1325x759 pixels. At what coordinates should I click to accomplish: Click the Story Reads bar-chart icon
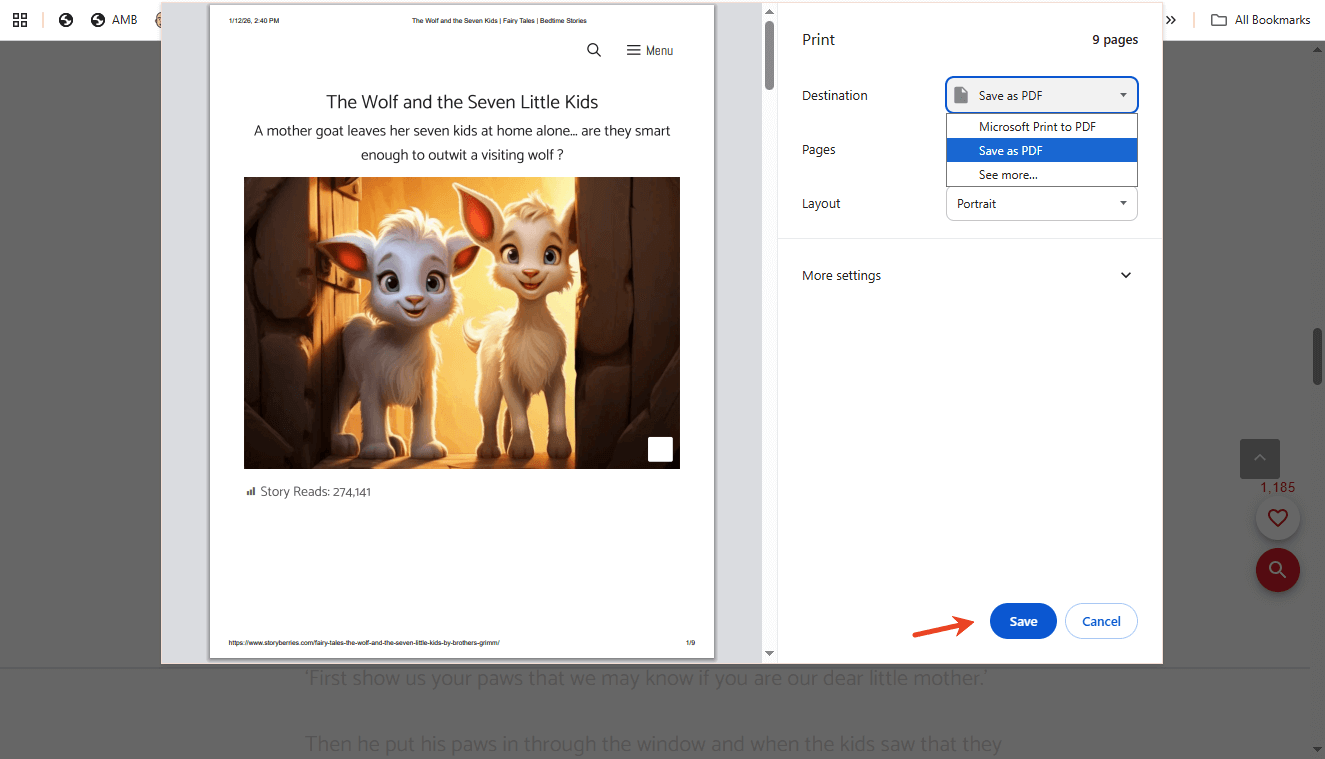pyautogui.click(x=250, y=491)
